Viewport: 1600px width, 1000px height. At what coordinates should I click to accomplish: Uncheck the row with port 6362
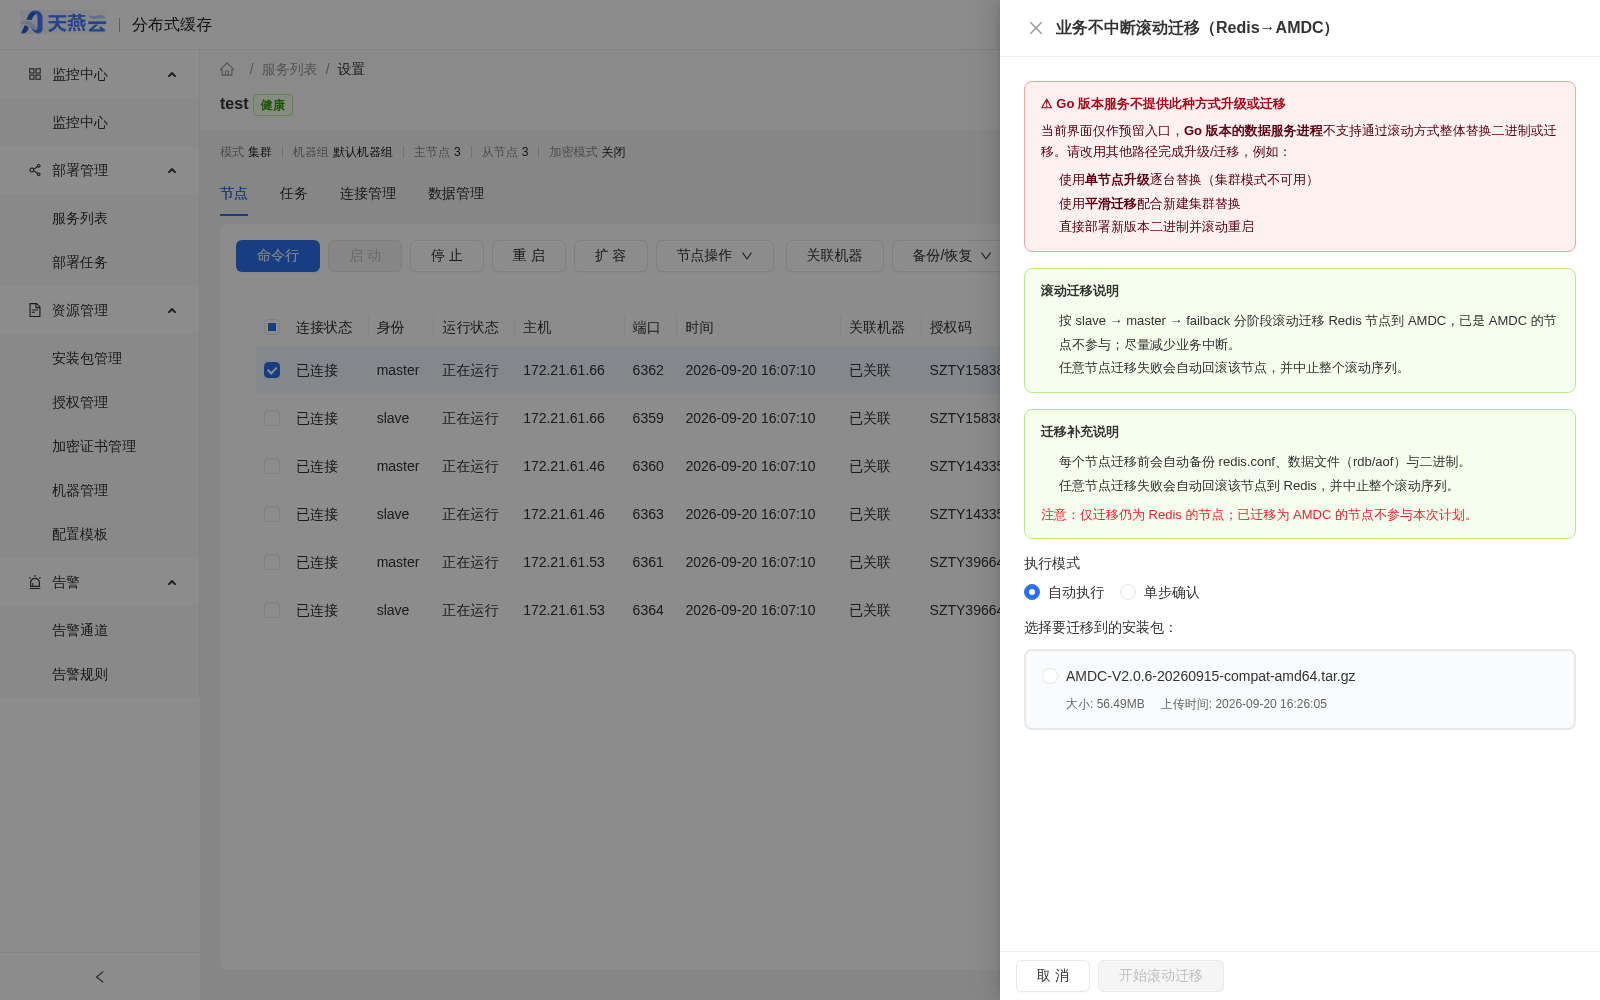(x=272, y=370)
